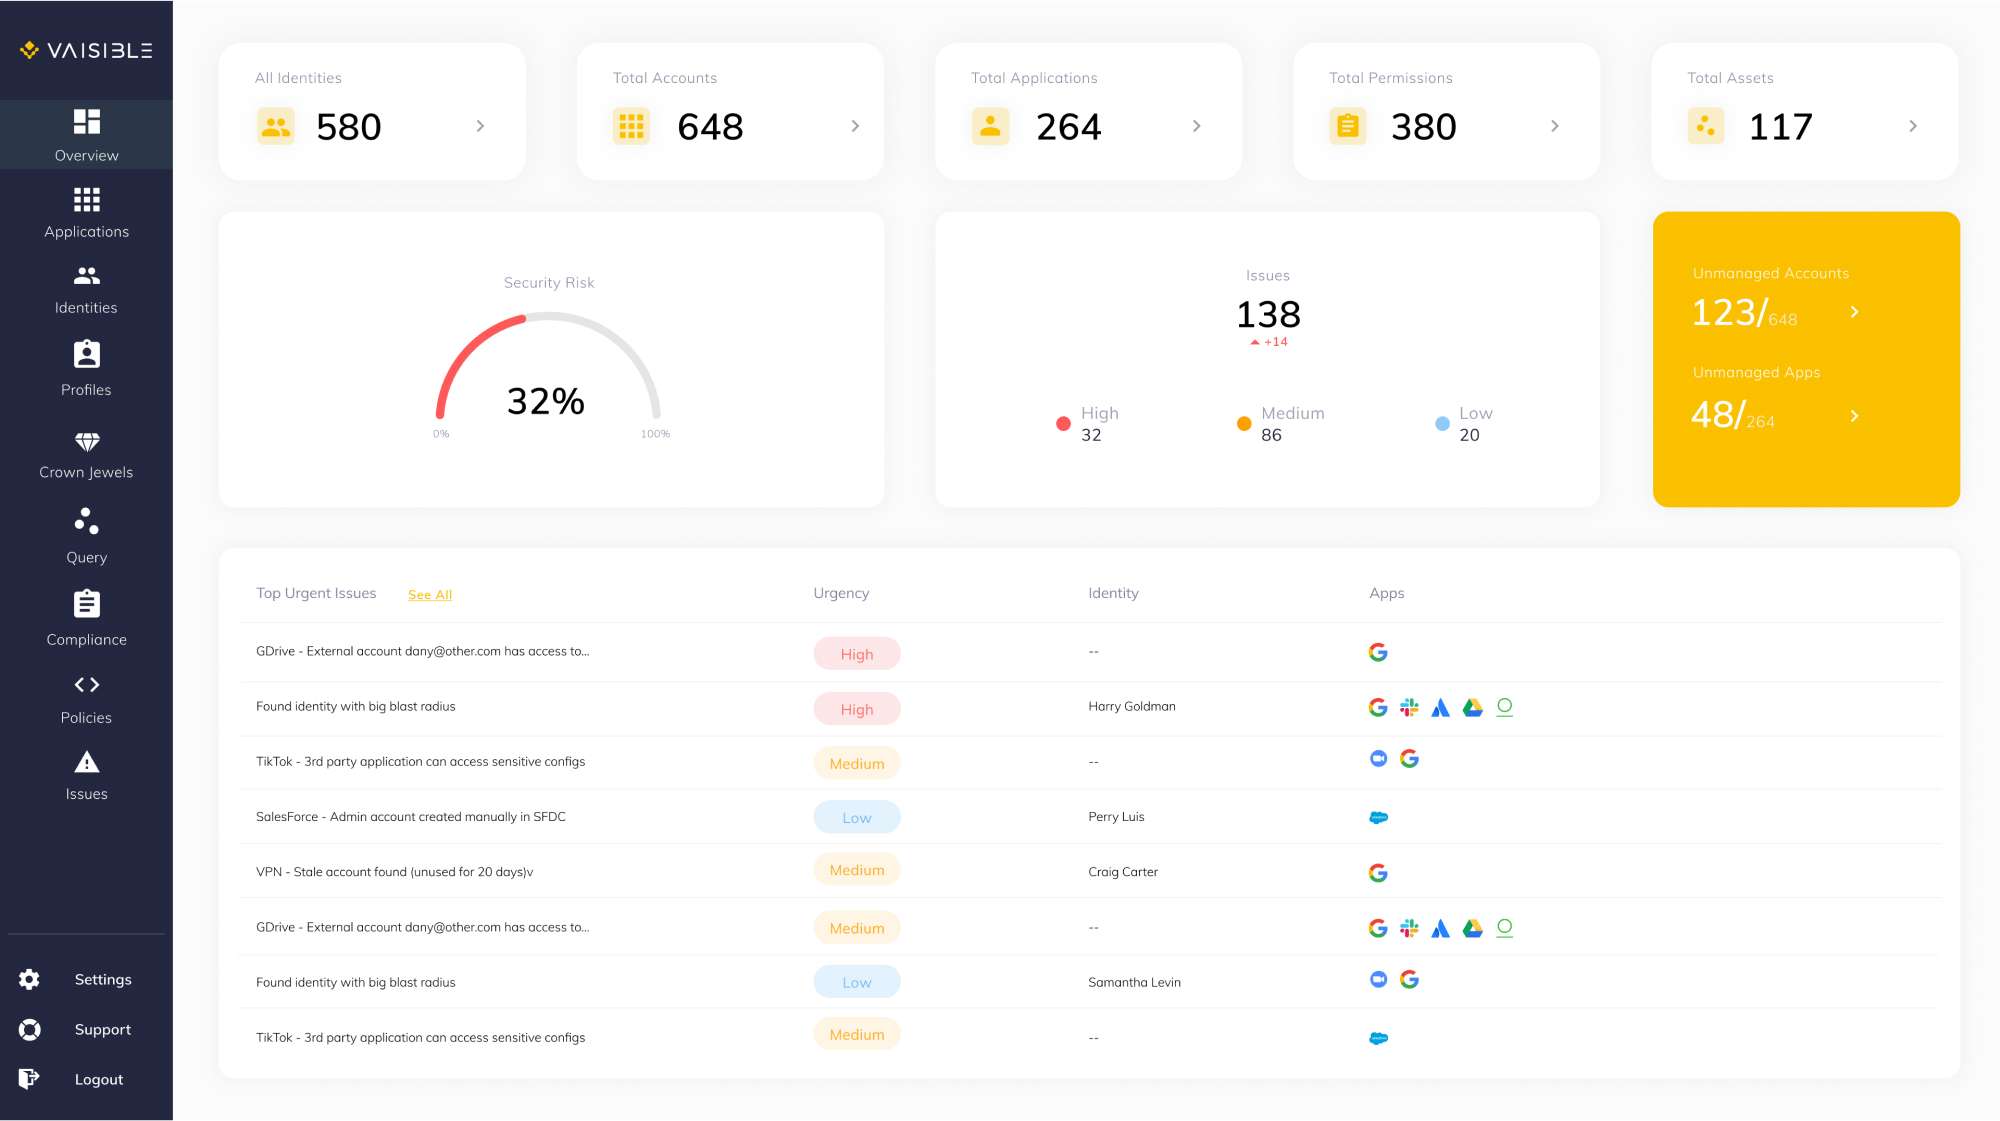This screenshot has width=2000, height=1121.
Task: Expand Unmanaged Apps chevron arrow
Action: [x=1854, y=416]
